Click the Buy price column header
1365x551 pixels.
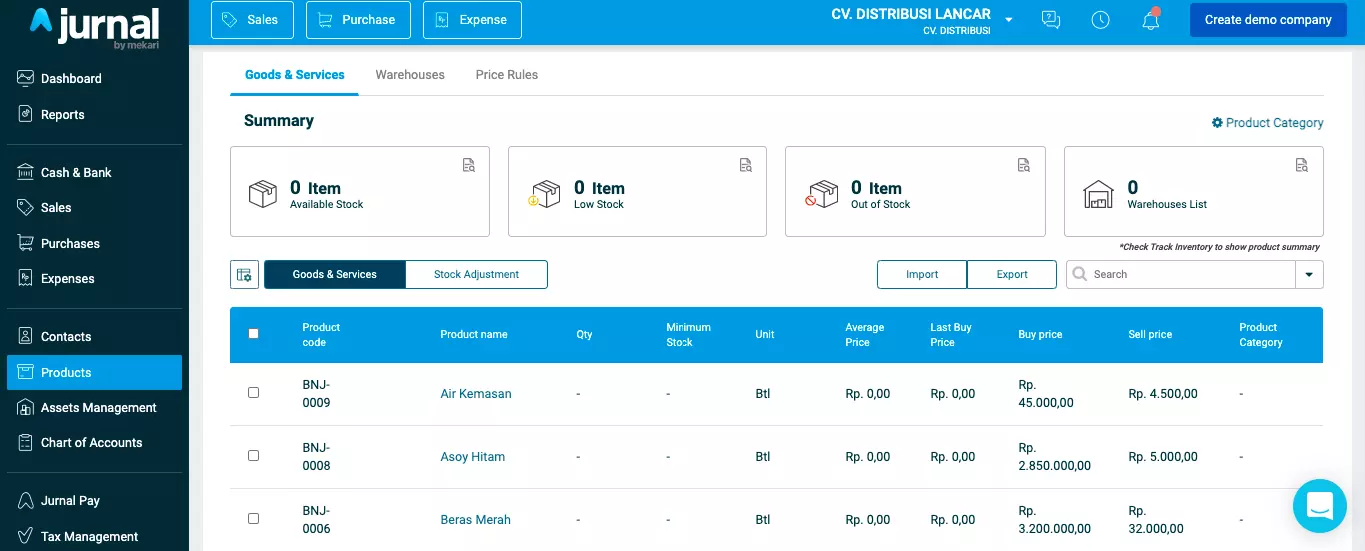coord(1040,335)
